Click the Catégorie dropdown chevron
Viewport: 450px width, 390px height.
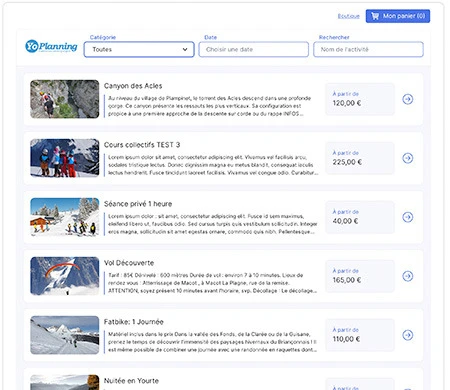click(x=185, y=49)
